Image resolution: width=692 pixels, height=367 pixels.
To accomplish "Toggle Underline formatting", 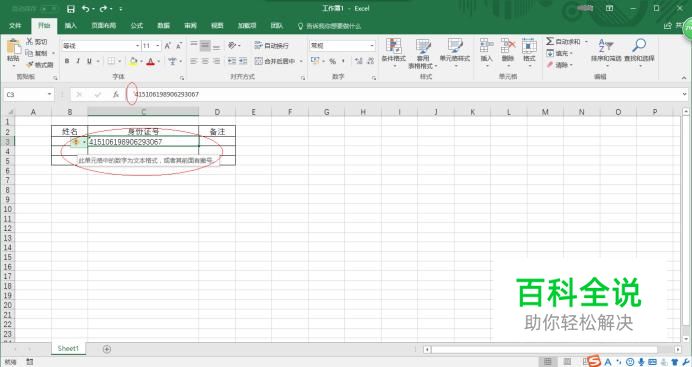I will [89, 61].
